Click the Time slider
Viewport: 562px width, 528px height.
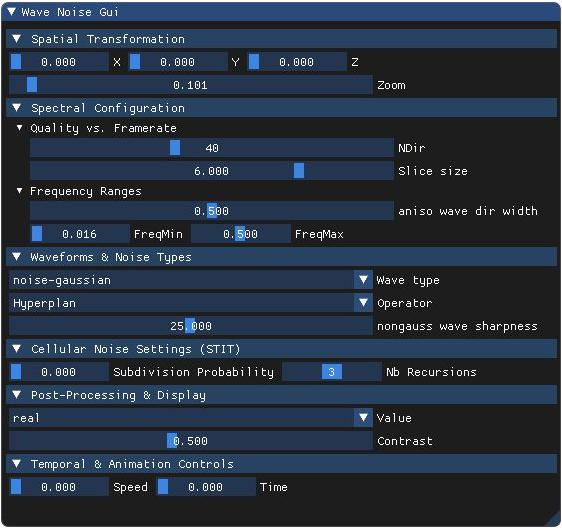point(206,487)
